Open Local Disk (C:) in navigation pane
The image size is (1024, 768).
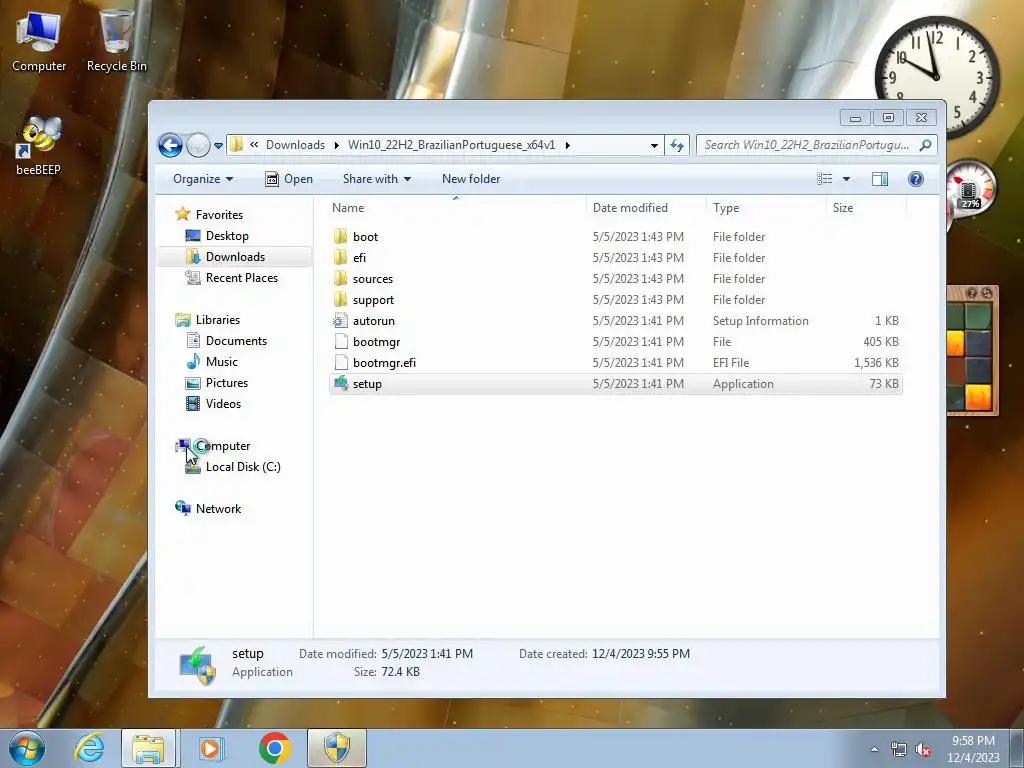click(243, 467)
